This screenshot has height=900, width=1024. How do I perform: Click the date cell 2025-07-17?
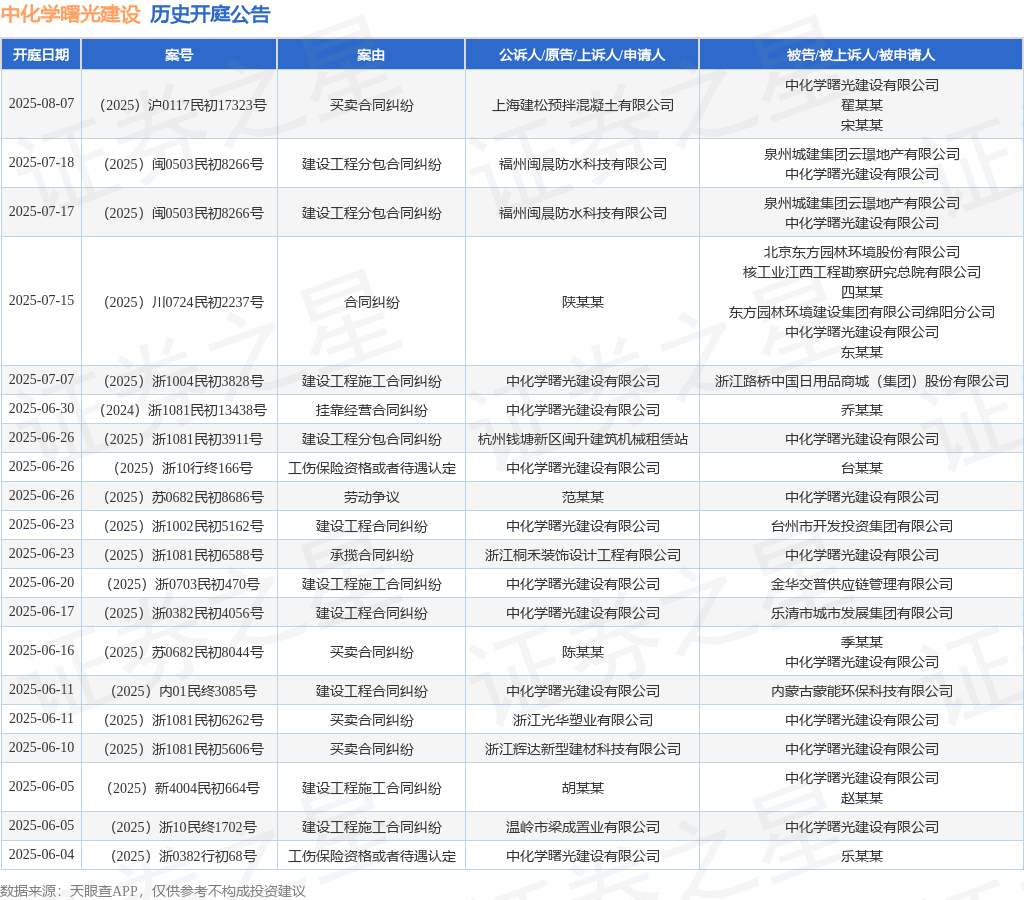[x=41, y=211]
